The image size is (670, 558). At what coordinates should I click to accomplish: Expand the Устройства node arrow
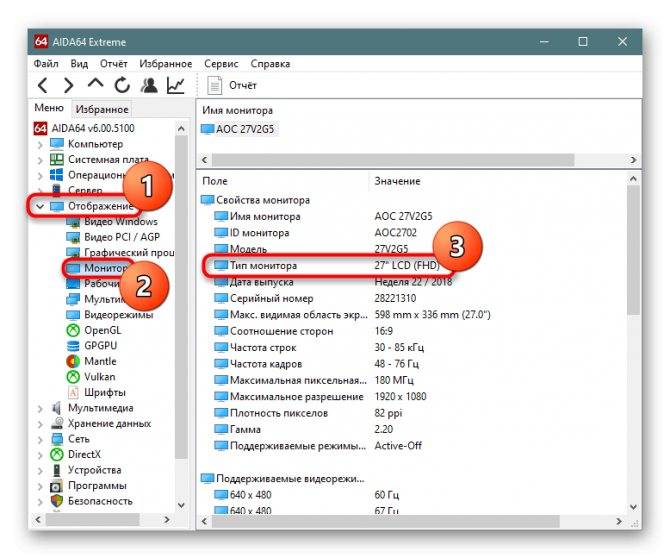(40, 471)
